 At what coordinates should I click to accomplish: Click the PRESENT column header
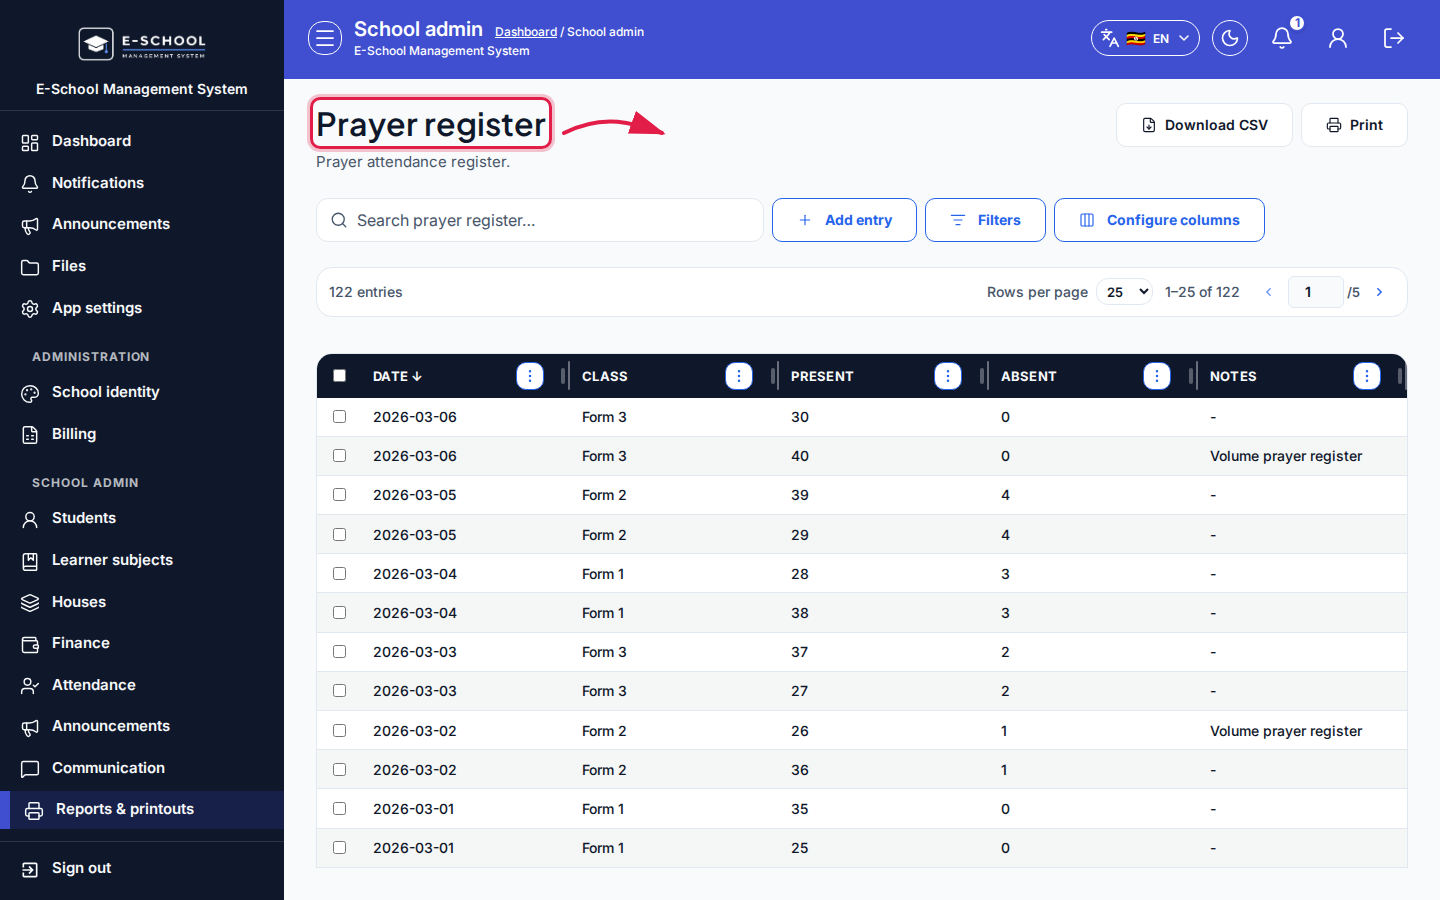[822, 376]
